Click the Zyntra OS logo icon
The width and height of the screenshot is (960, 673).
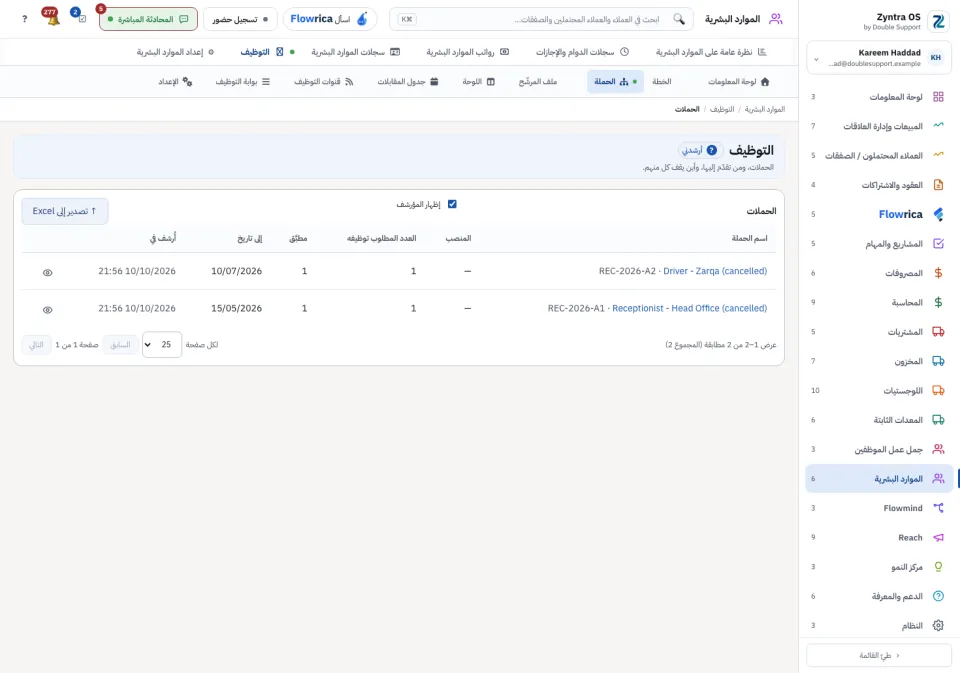939,22
